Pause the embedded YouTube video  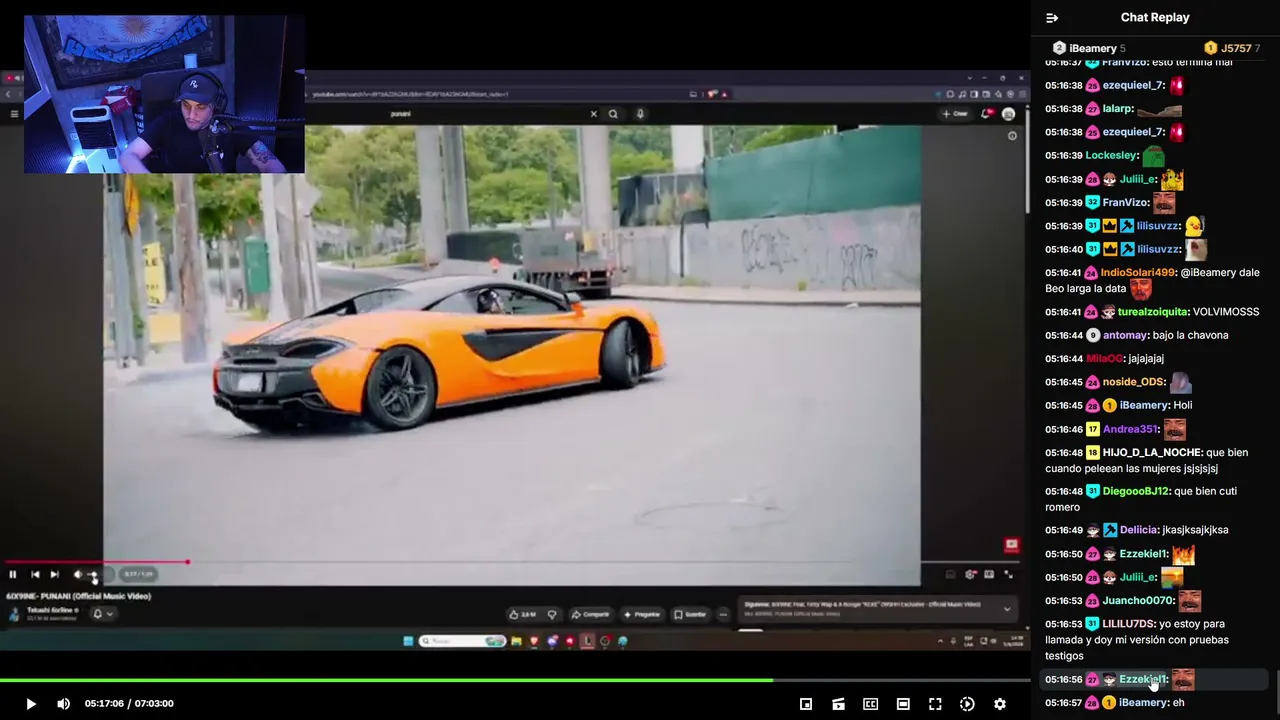12,574
